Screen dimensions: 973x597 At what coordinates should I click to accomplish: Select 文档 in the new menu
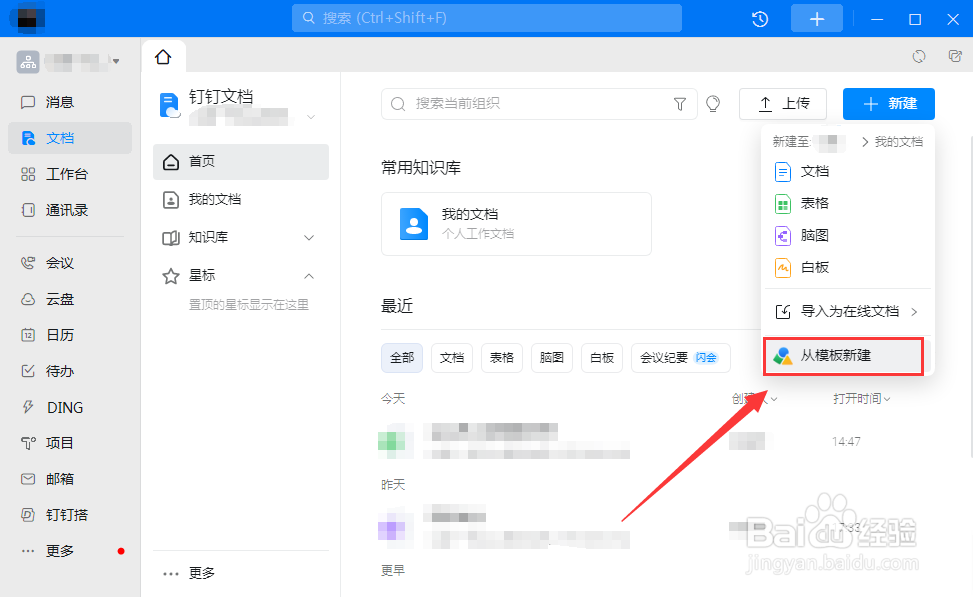848,171
